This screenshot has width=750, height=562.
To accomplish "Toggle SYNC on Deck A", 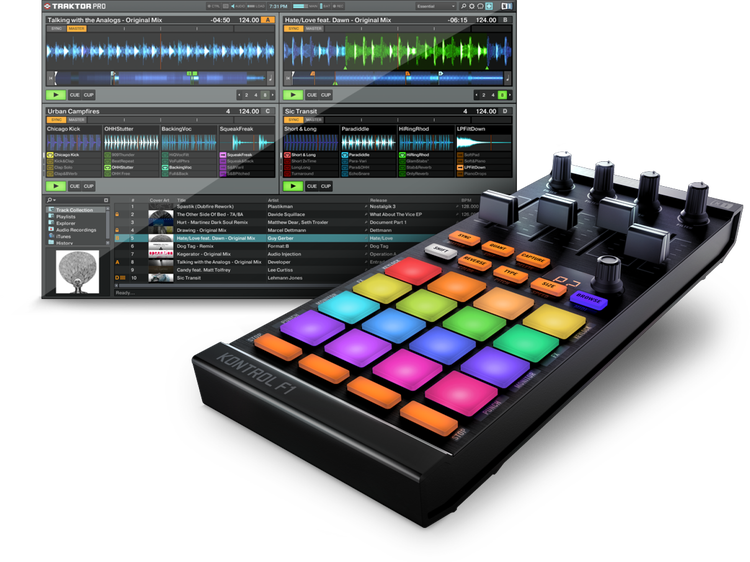I will pos(56,29).
